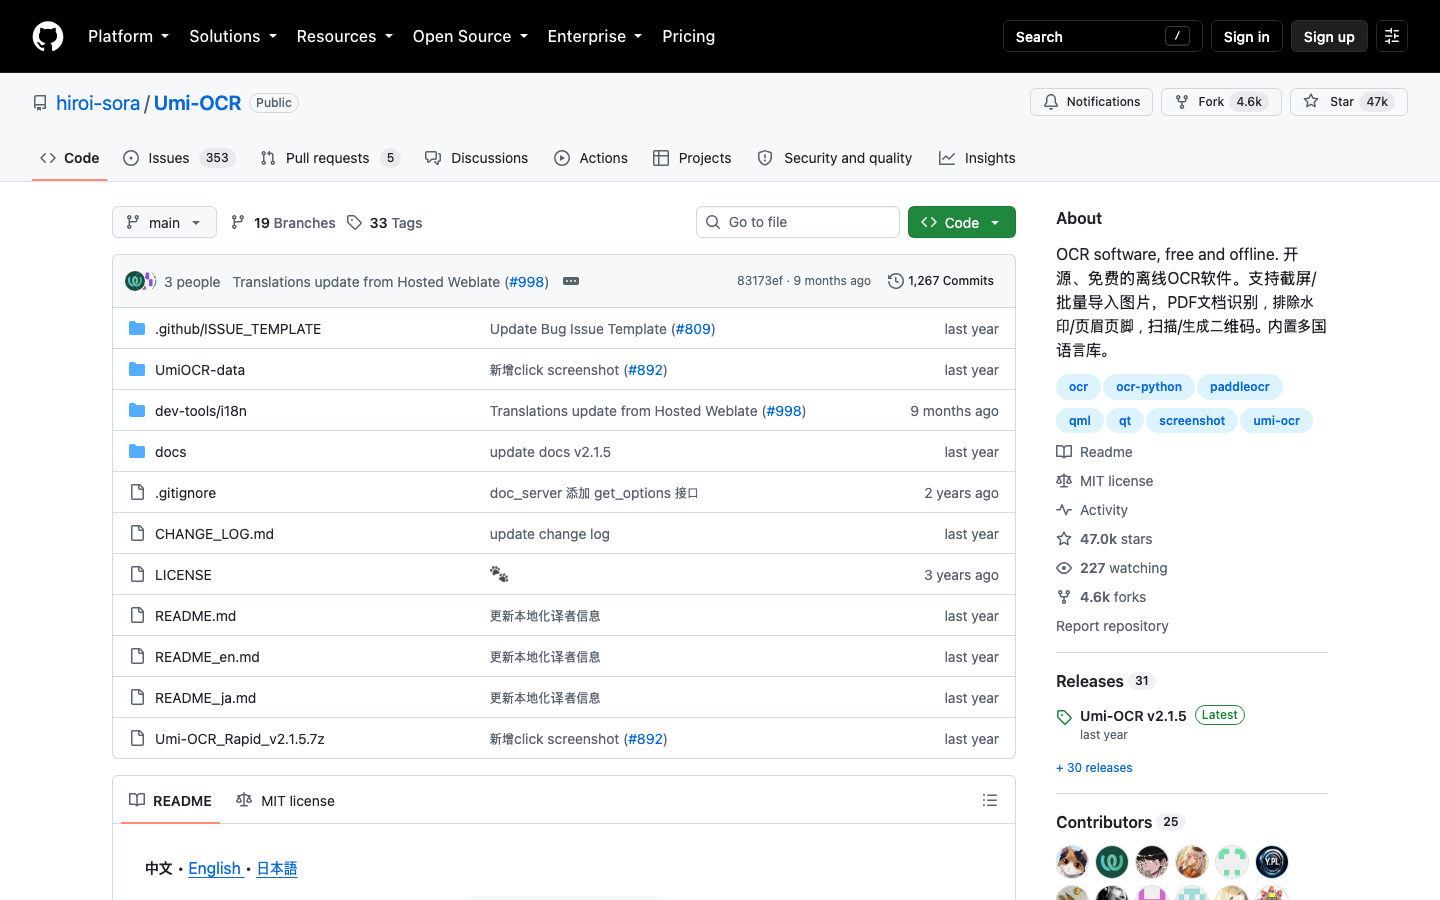Viewport: 1440px width, 900px height.
Task: Open the MIT license link in About
Action: click(x=1105, y=481)
